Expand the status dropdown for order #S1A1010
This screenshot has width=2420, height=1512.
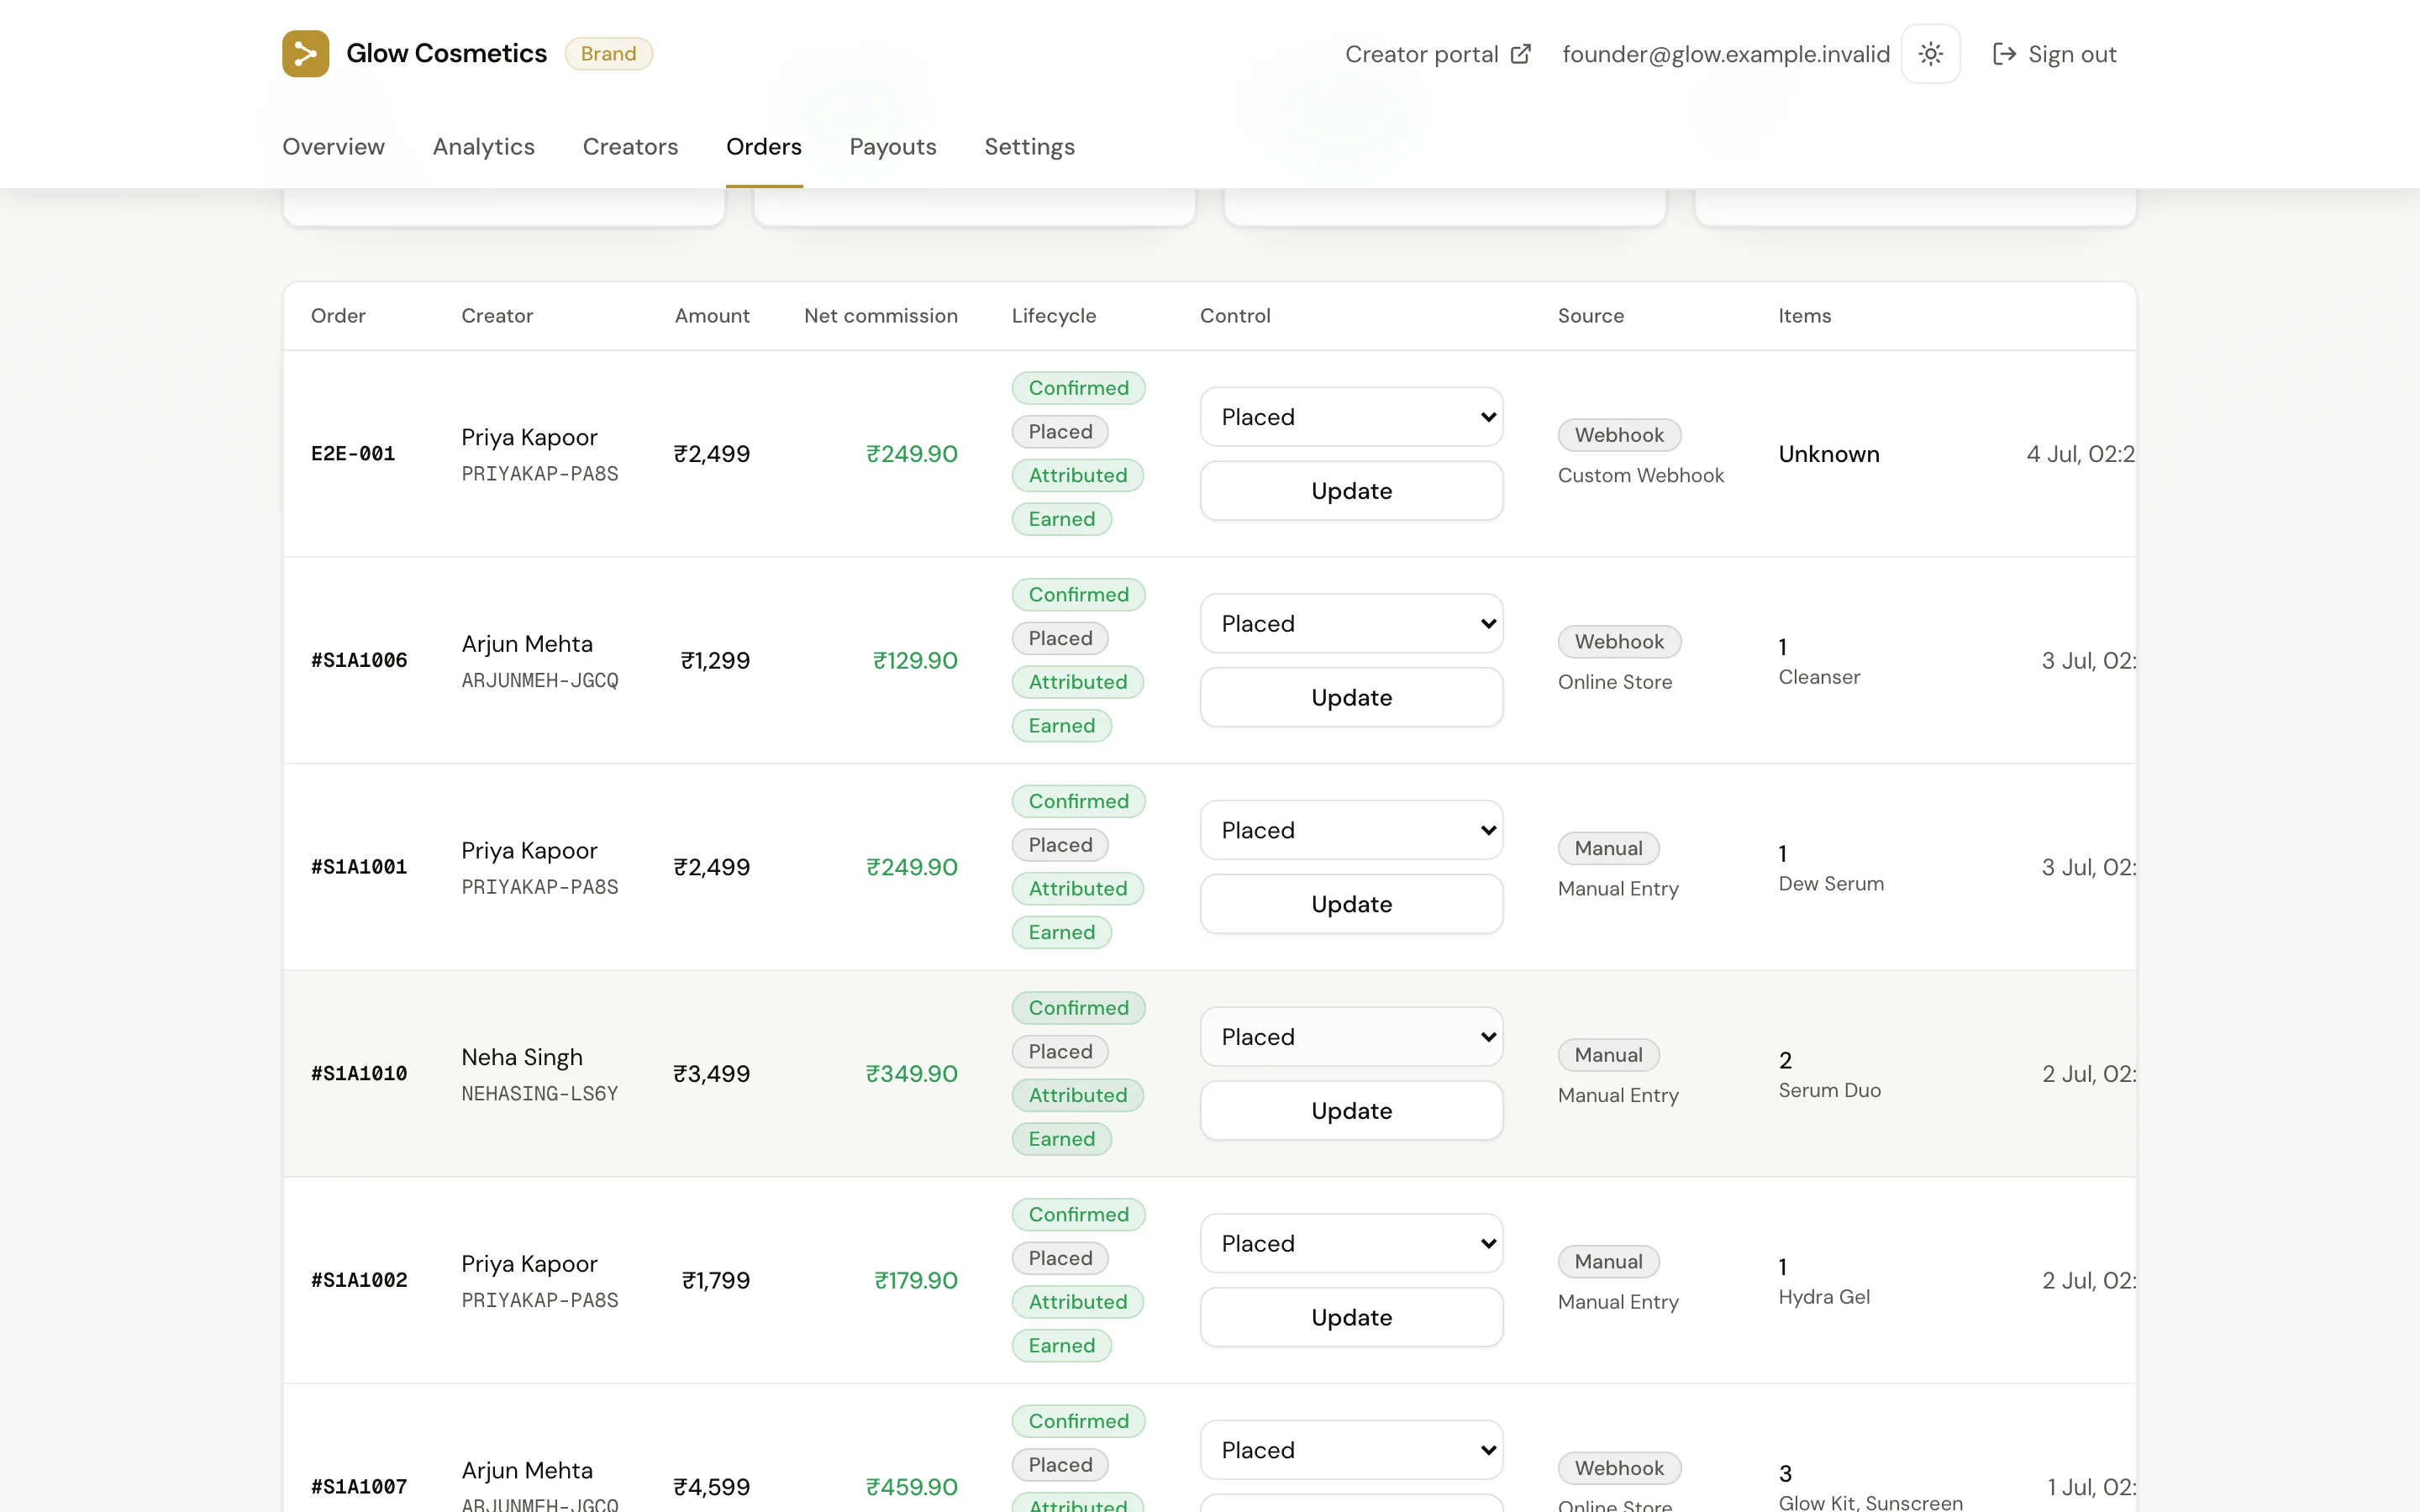click(x=1351, y=1037)
